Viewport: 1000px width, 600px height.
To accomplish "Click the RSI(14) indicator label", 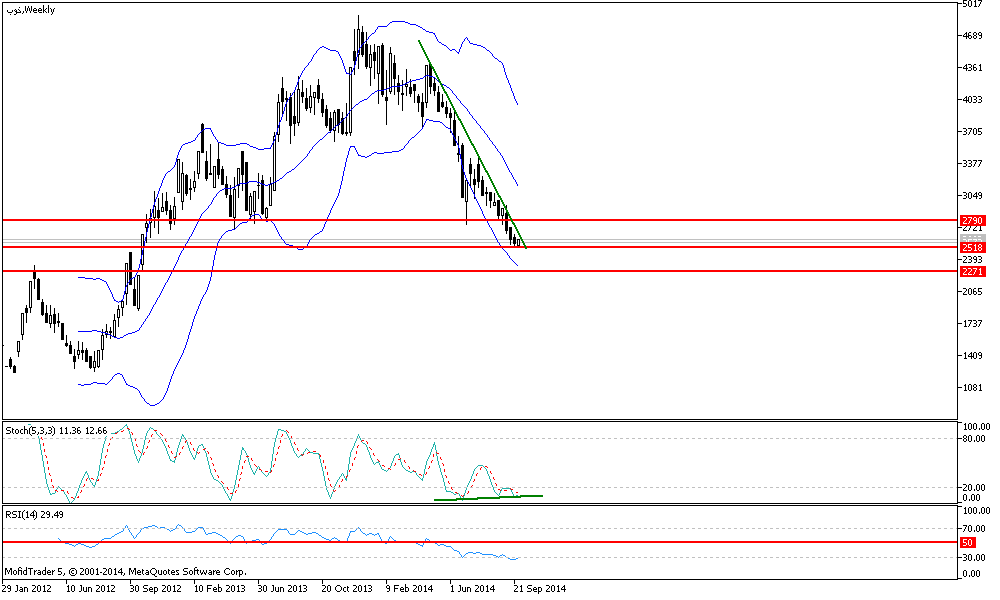I will [22, 517].
